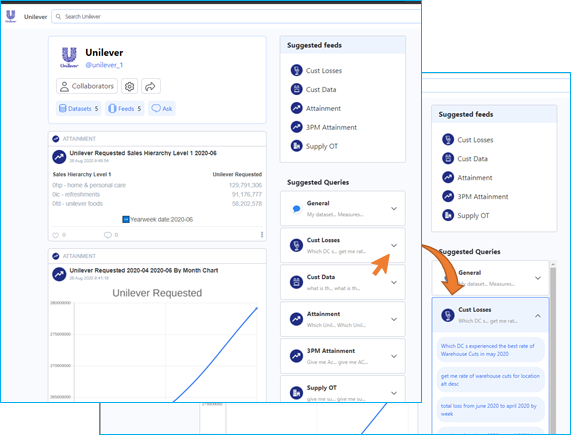Screen dimensions: 571x435
Task: Select the 0hp - home & personal care row
Action: click(157, 185)
